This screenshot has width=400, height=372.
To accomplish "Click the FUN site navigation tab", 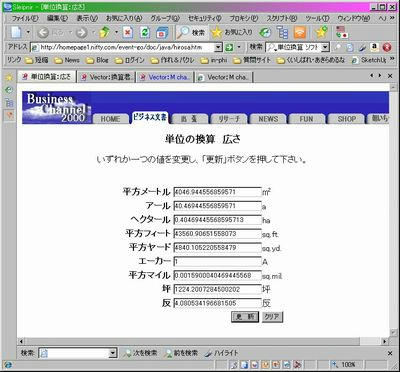I will tap(306, 119).
